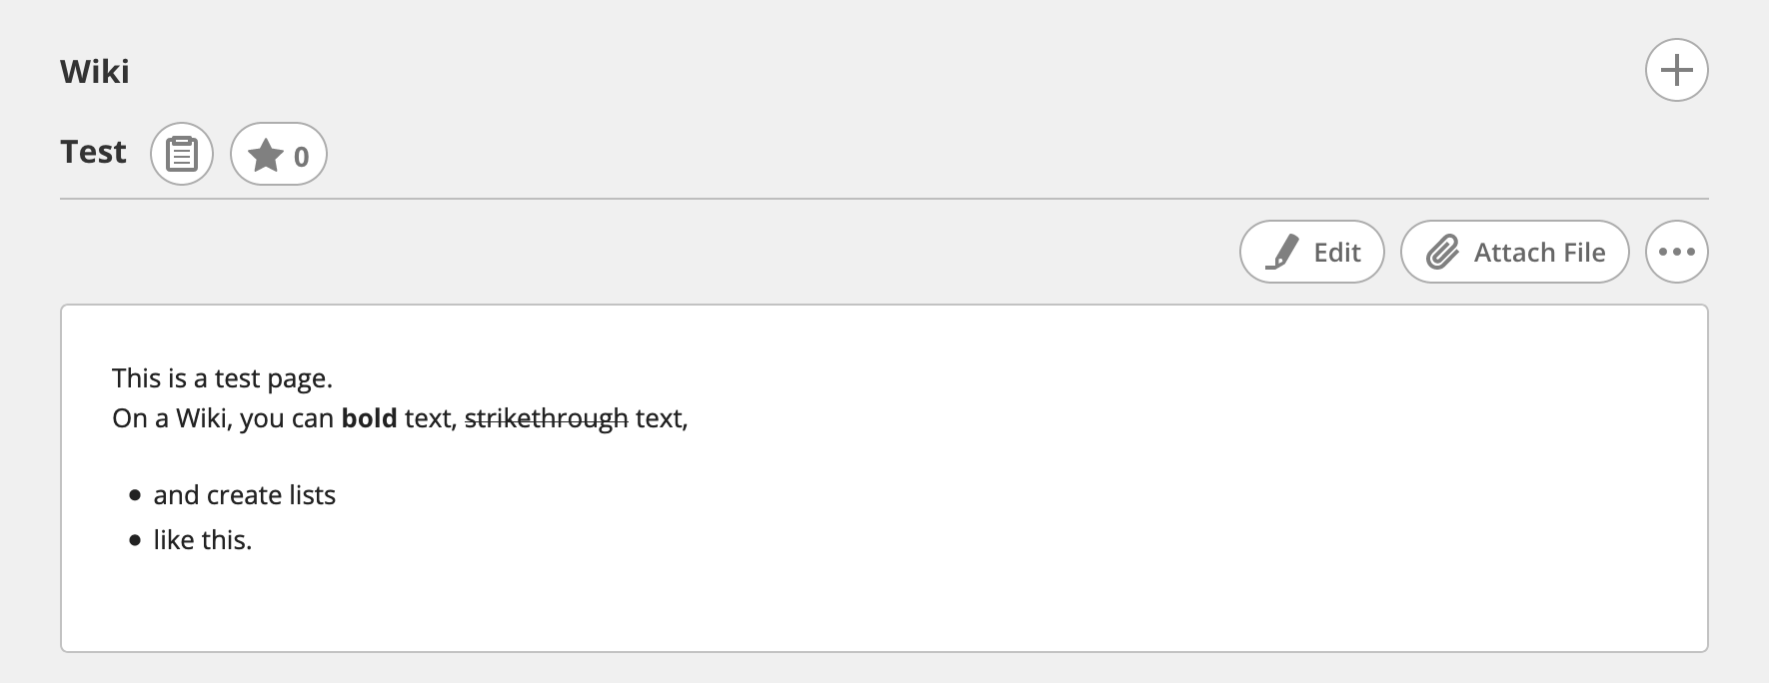Click the Wiki section heading
The height and width of the screenshot is (684, 1770).
click(x=95, y=71)
